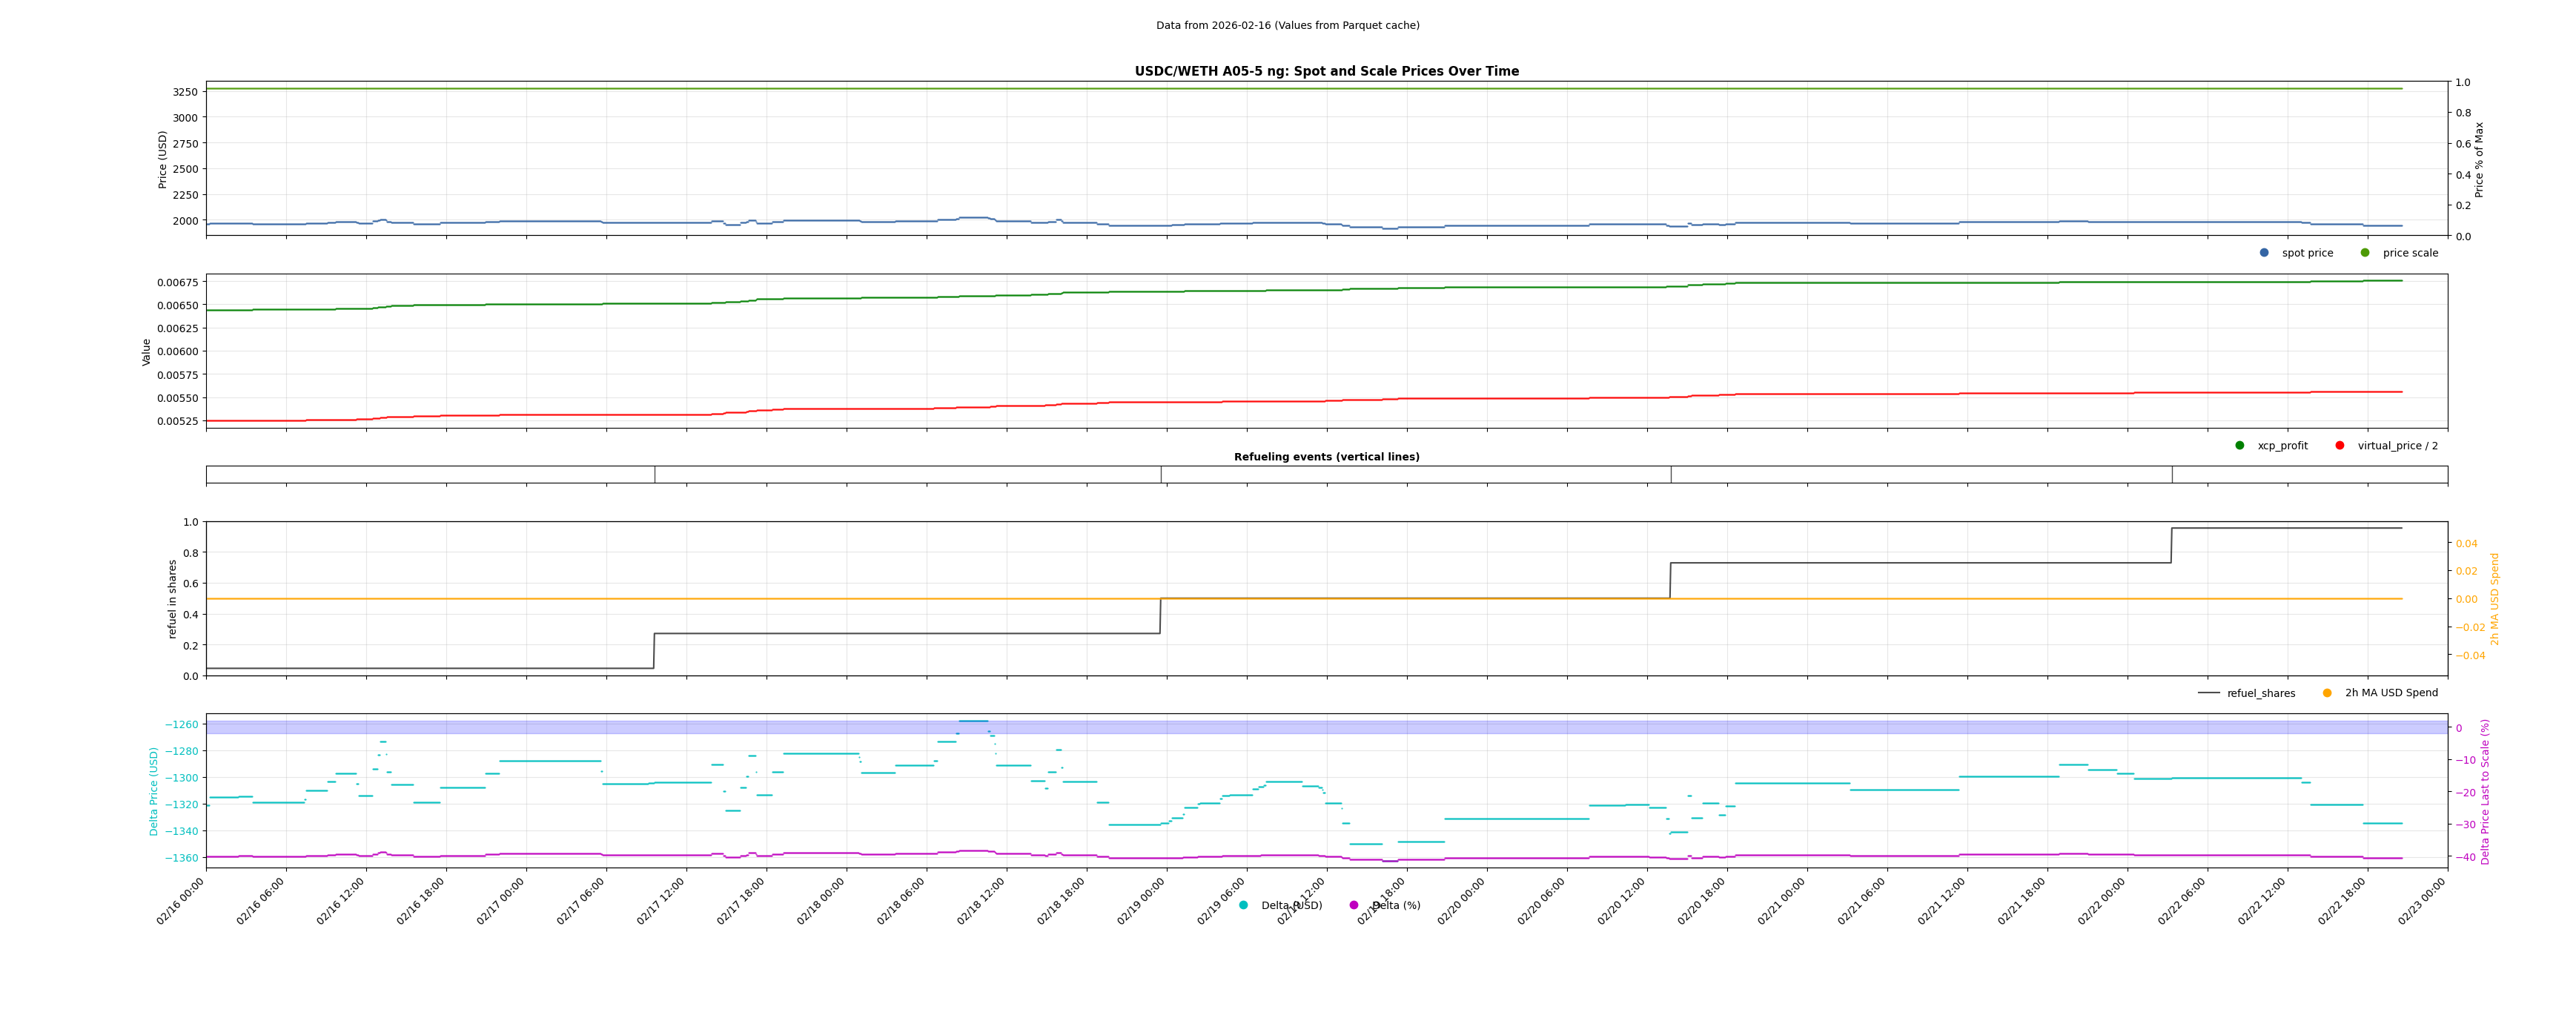Click the refuel_shares legend line sample
Viewport: 2576px width, 1021px height.
[2208, 693]
